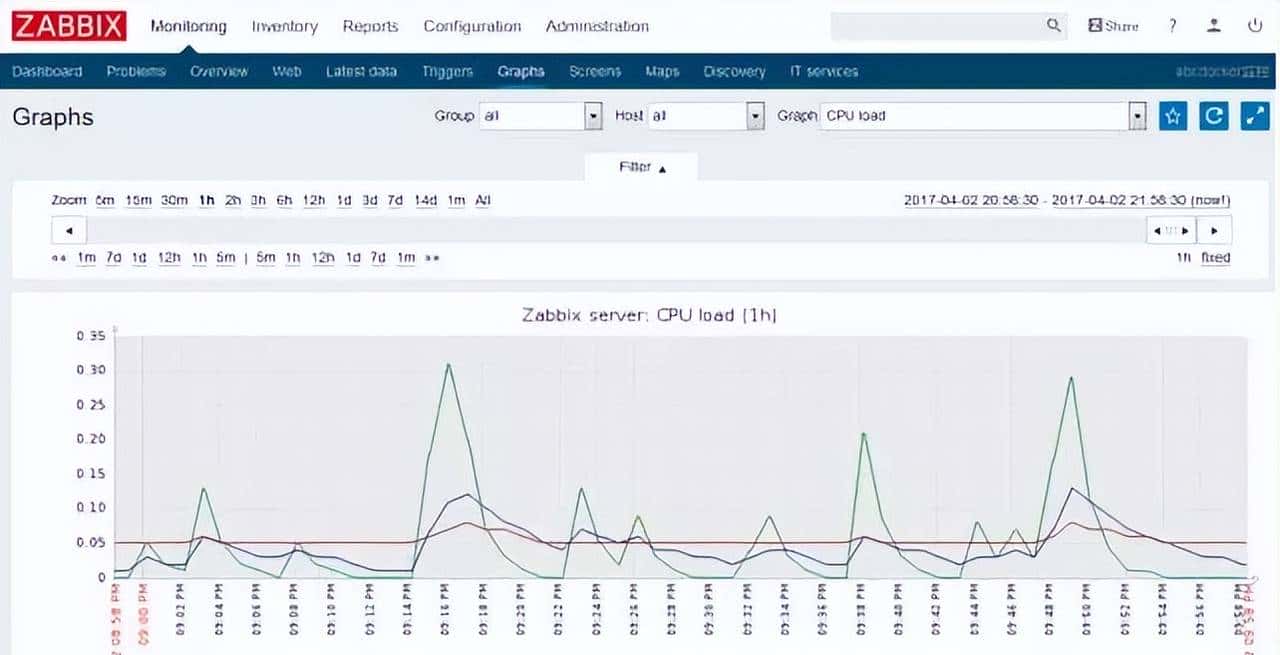This screenshot has width=1280, height=655.
Task: Toggle the fixed time period mode
Action: (1215, 258)
